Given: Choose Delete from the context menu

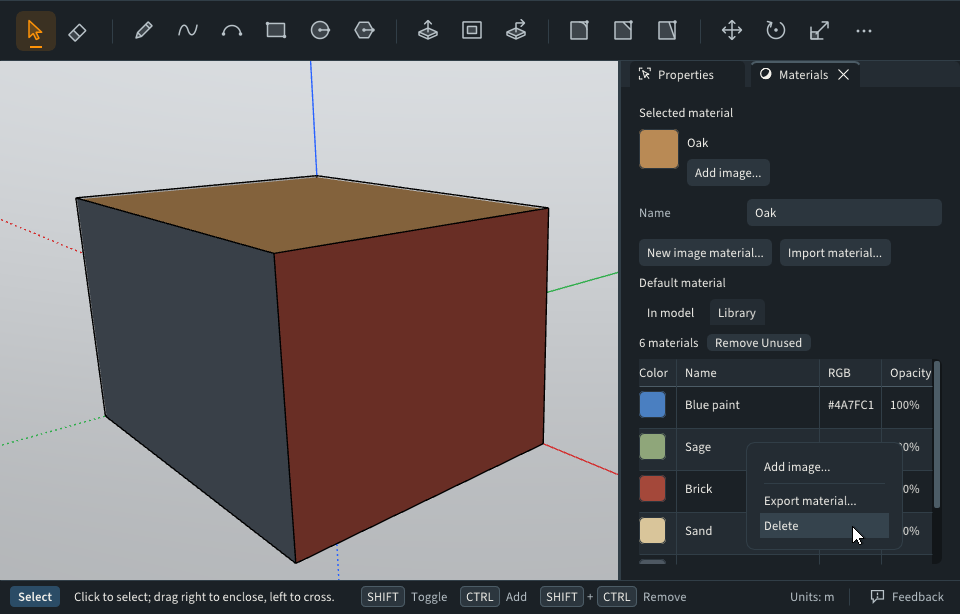Looking at the screenshot, I should coord(824,526).
